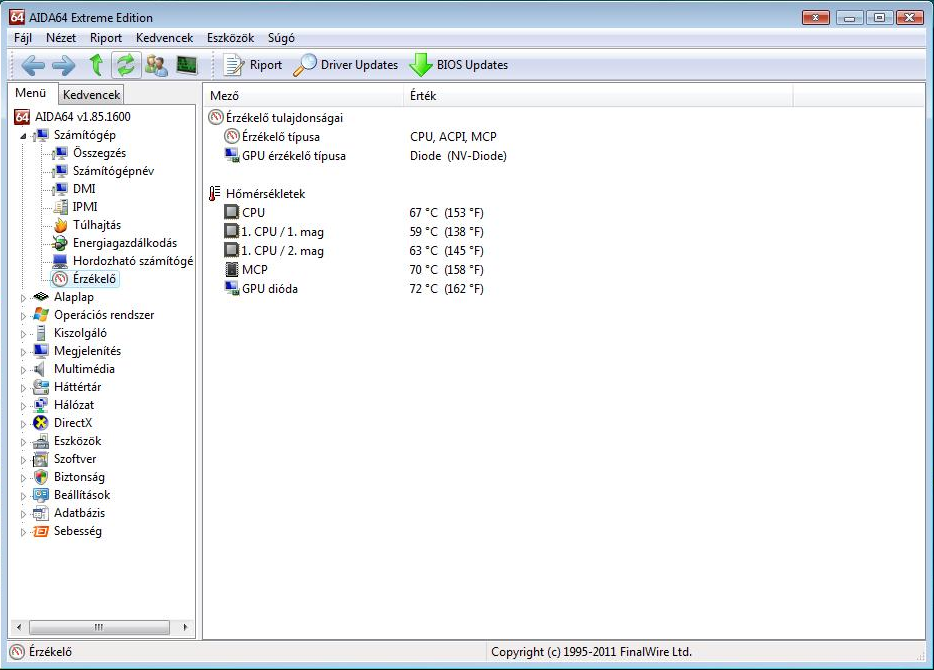Open the users icon in toolbar
The width and height of the screenshot is (934, 670).
(x=156, y=65)
